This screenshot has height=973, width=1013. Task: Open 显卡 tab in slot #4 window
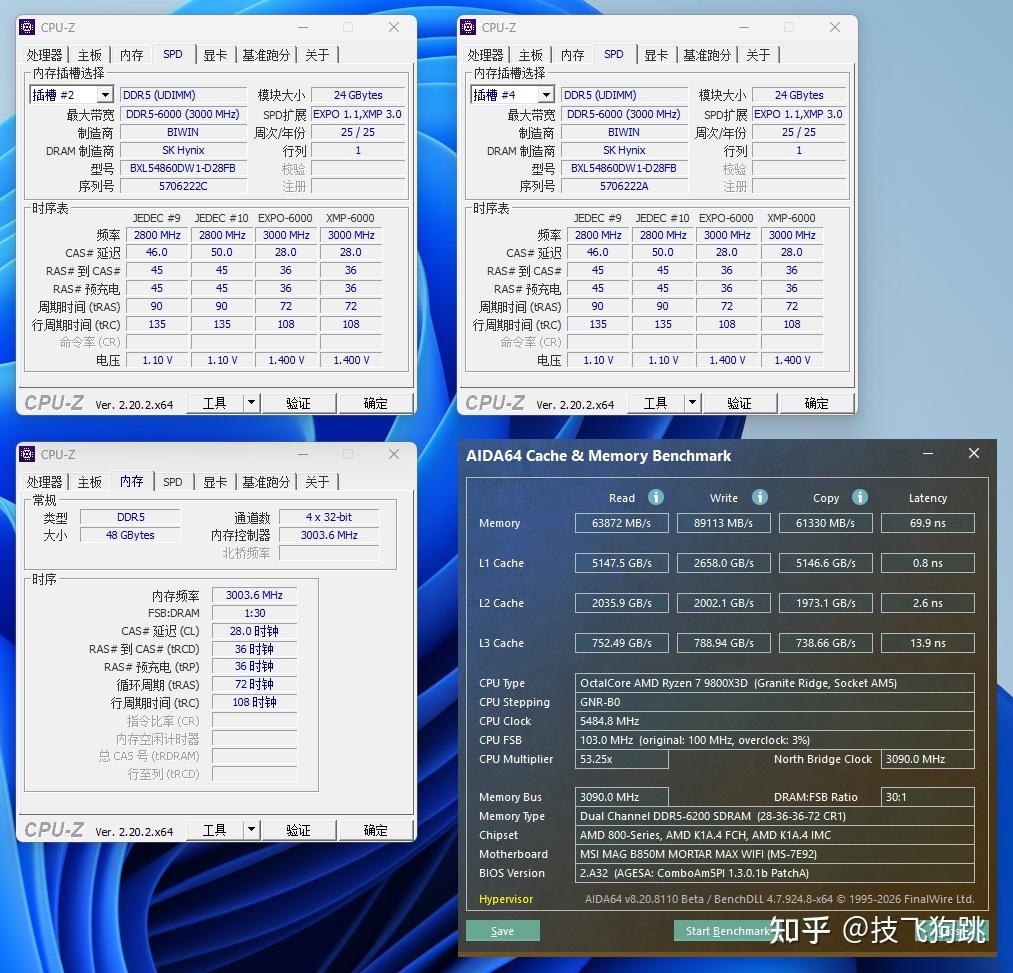pos(656,55)
